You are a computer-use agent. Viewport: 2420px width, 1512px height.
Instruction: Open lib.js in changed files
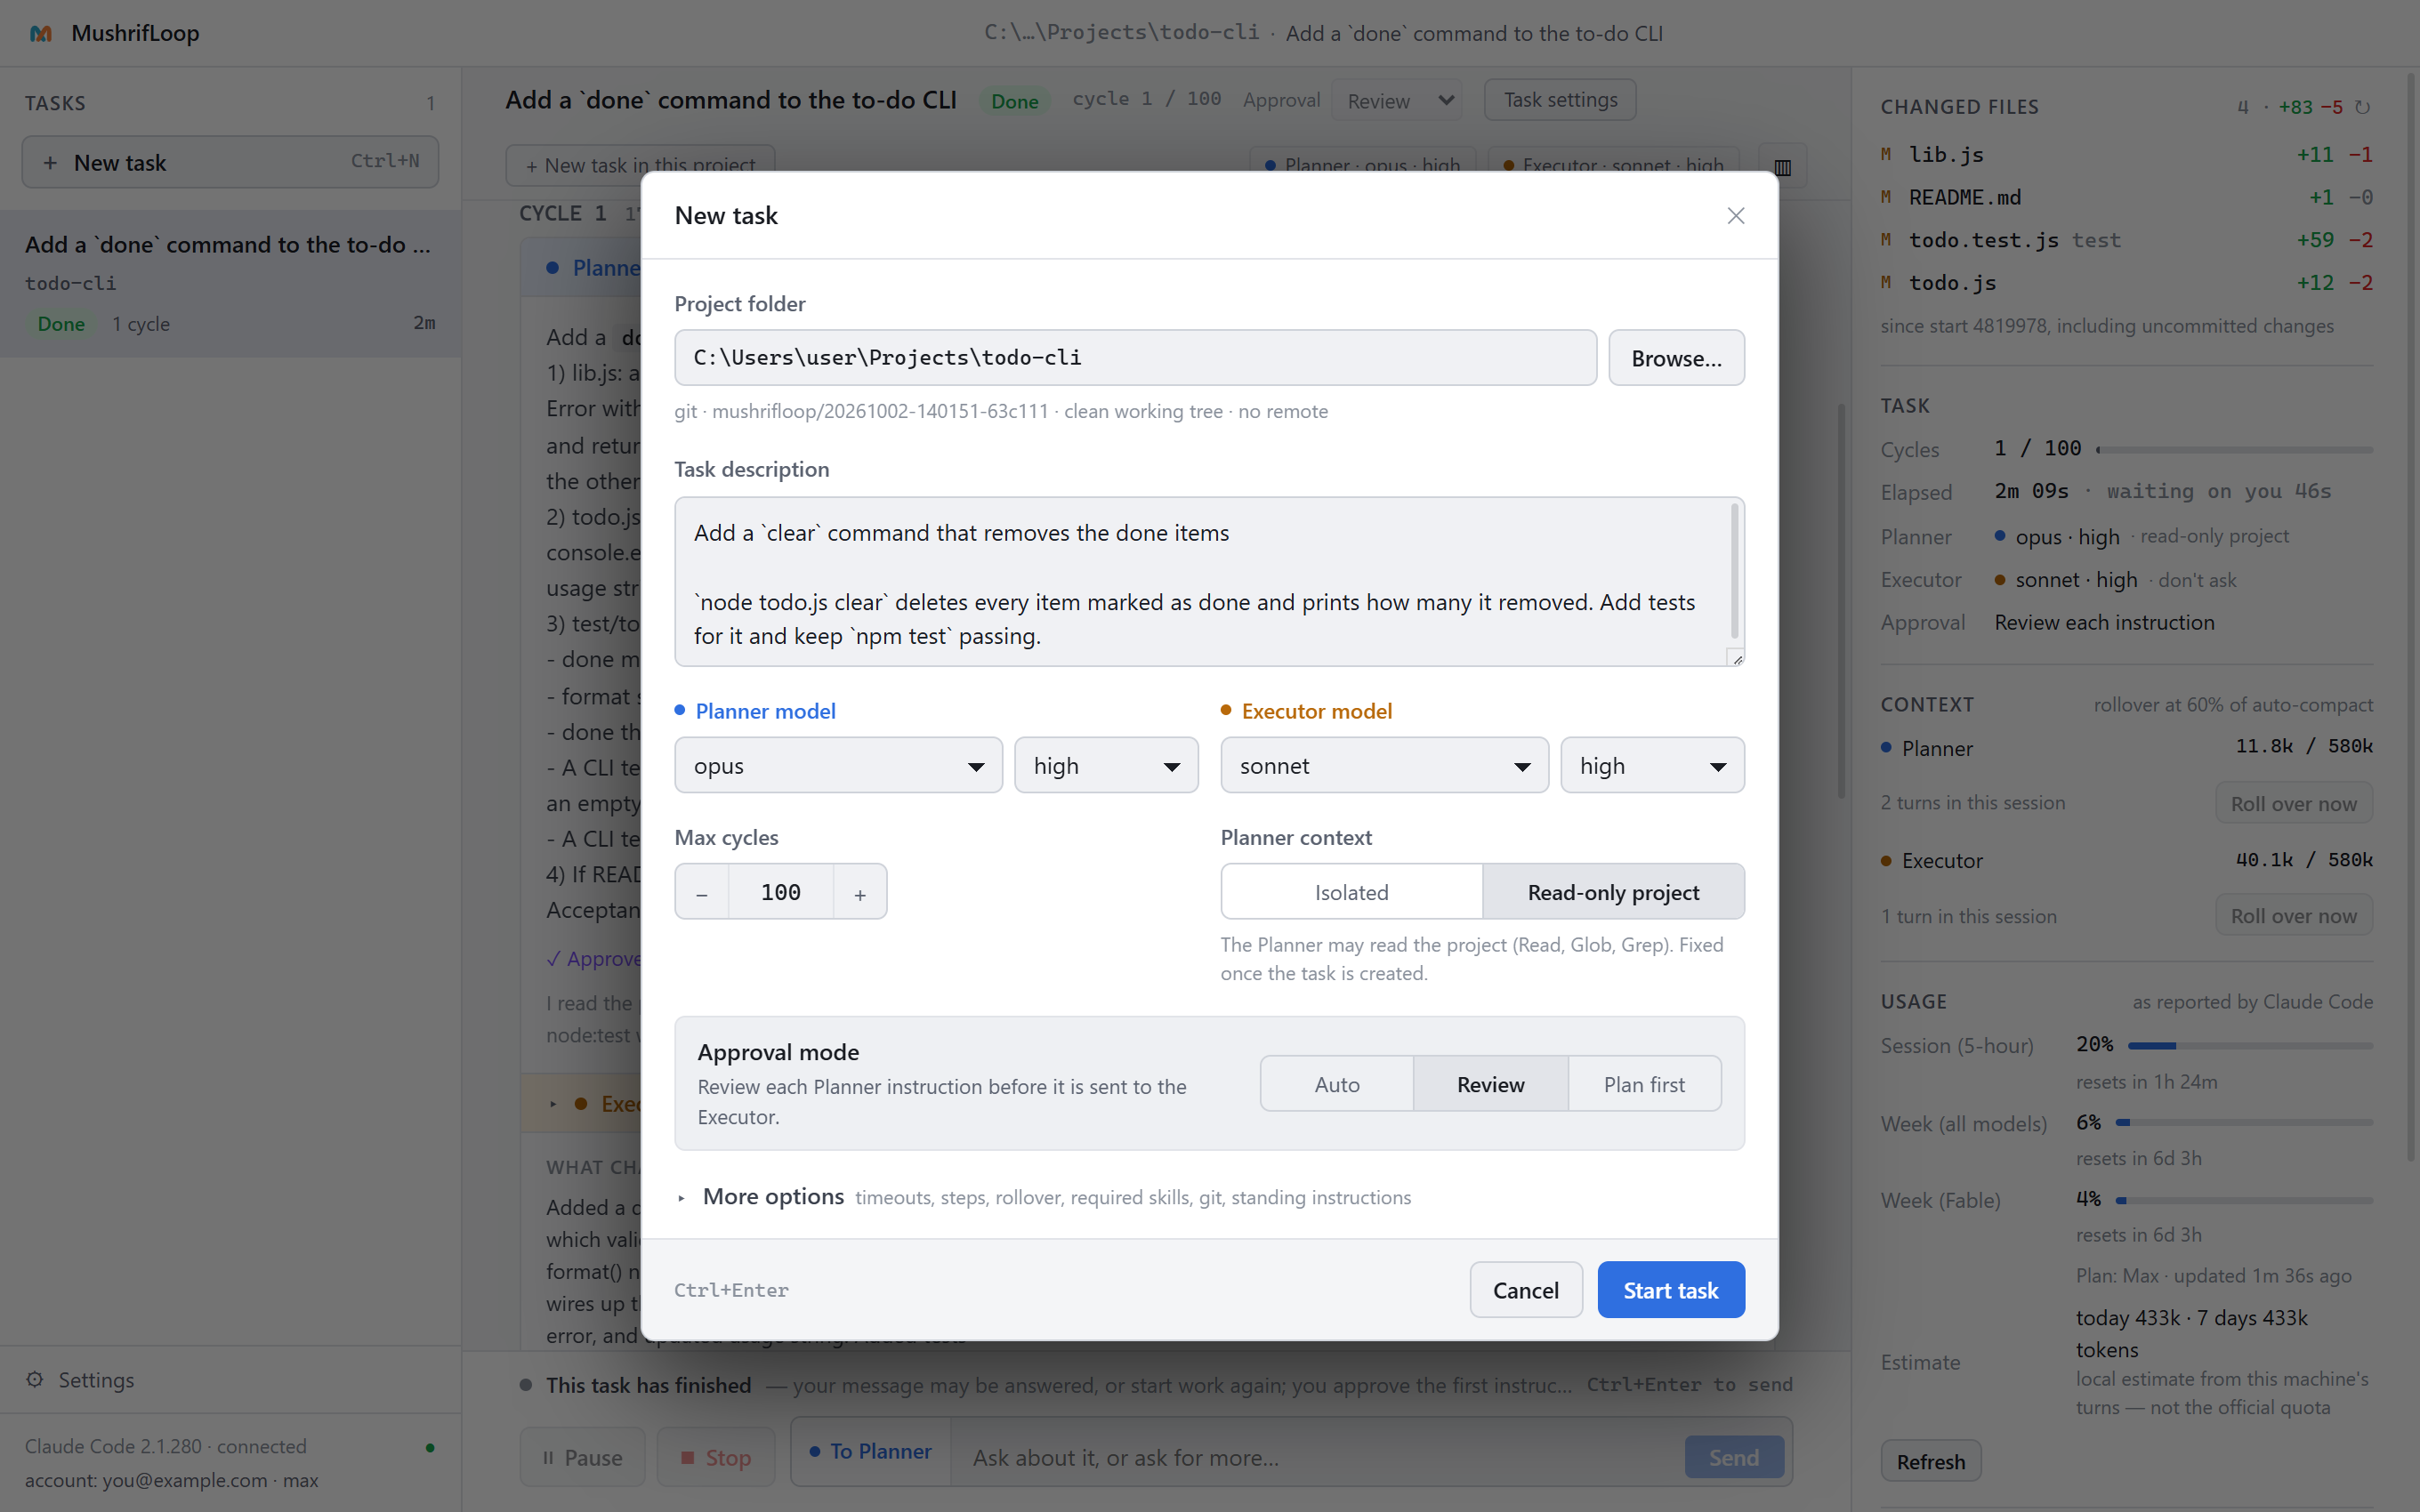point(2126,154)
